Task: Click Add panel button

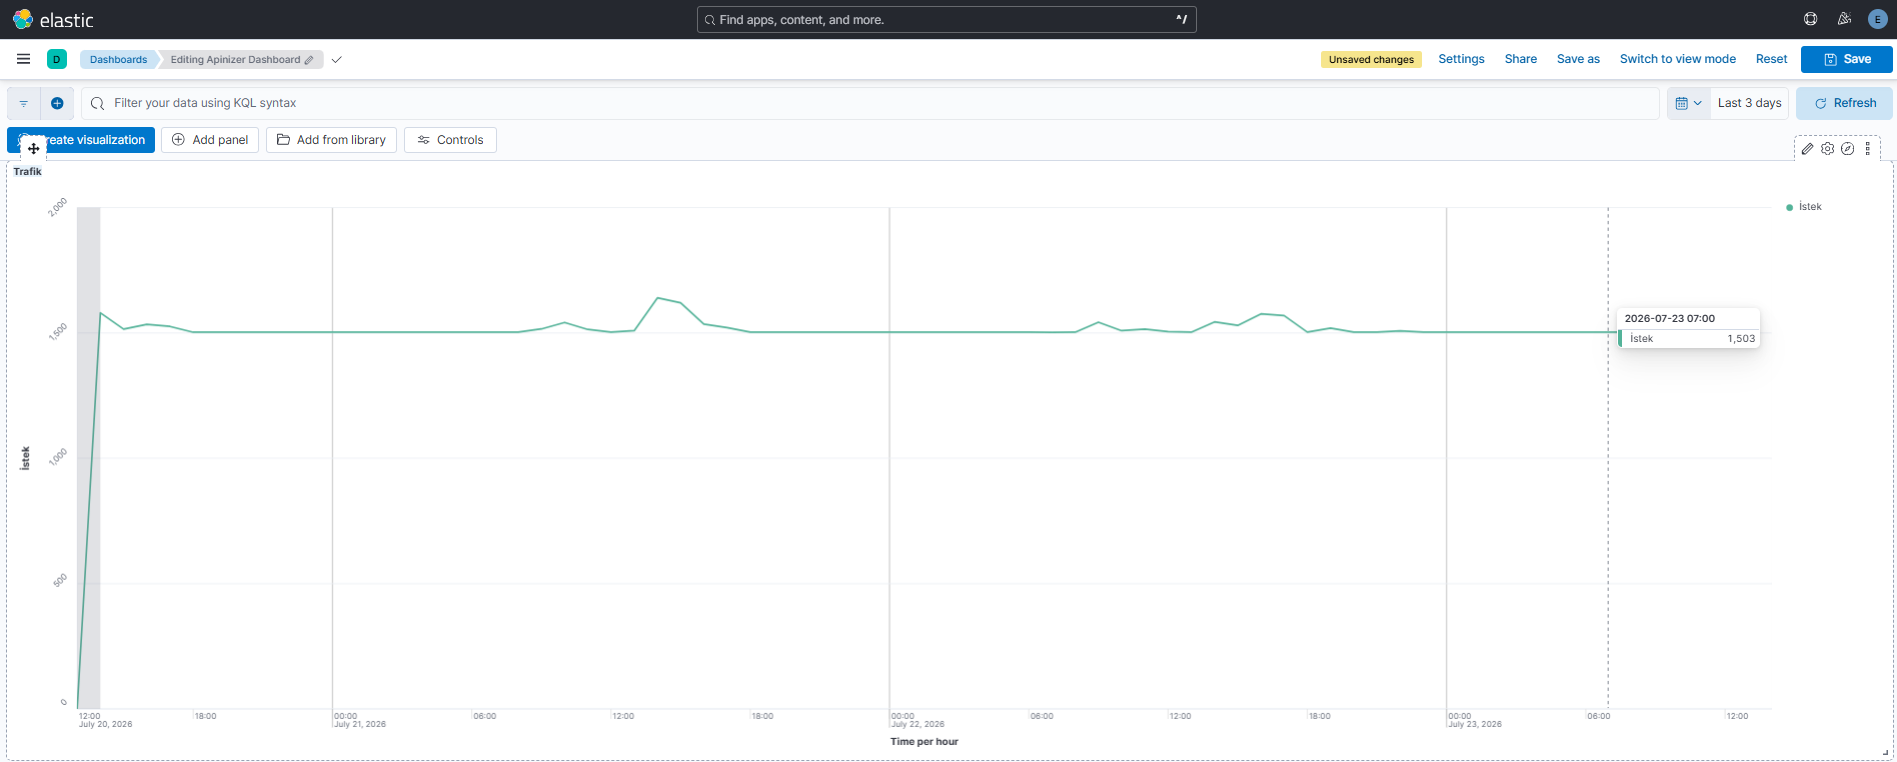Action: coord(210,140)
